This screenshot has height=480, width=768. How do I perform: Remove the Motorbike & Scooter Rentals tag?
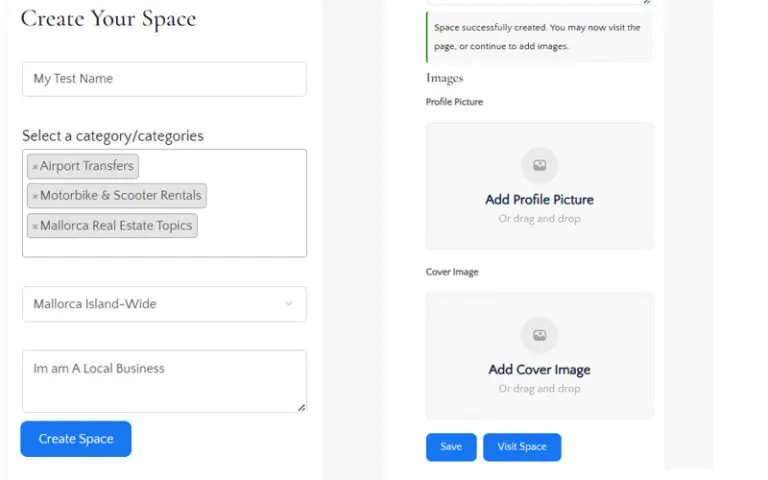click(x=35, y=197)
